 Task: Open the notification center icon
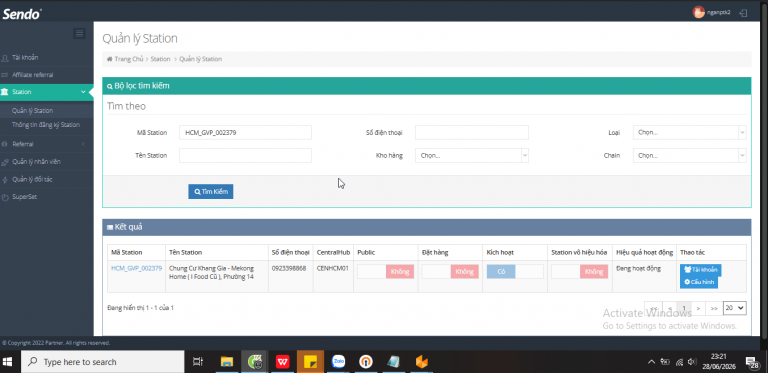(x=752, y=362)
